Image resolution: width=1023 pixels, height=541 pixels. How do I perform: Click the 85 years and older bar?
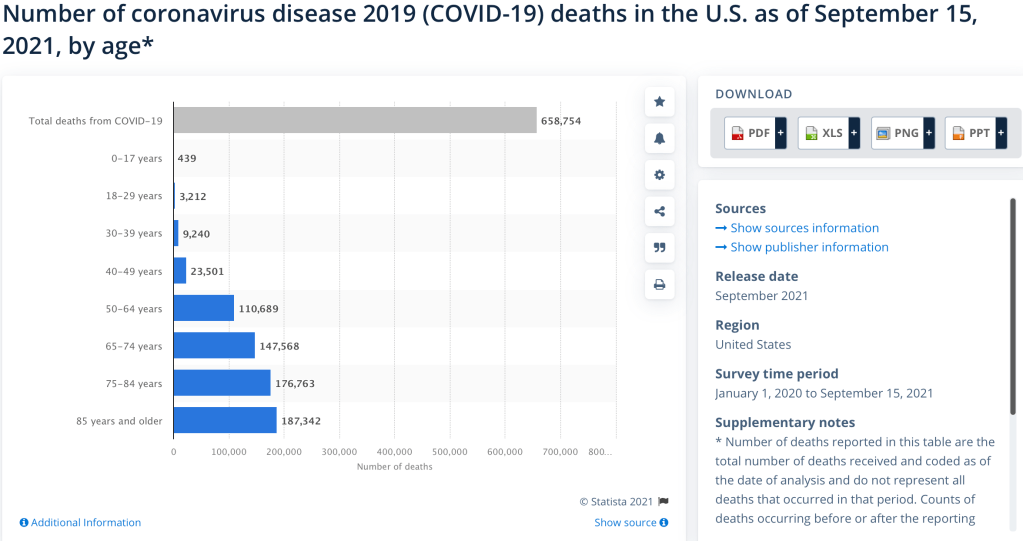[x=225, y=420]
